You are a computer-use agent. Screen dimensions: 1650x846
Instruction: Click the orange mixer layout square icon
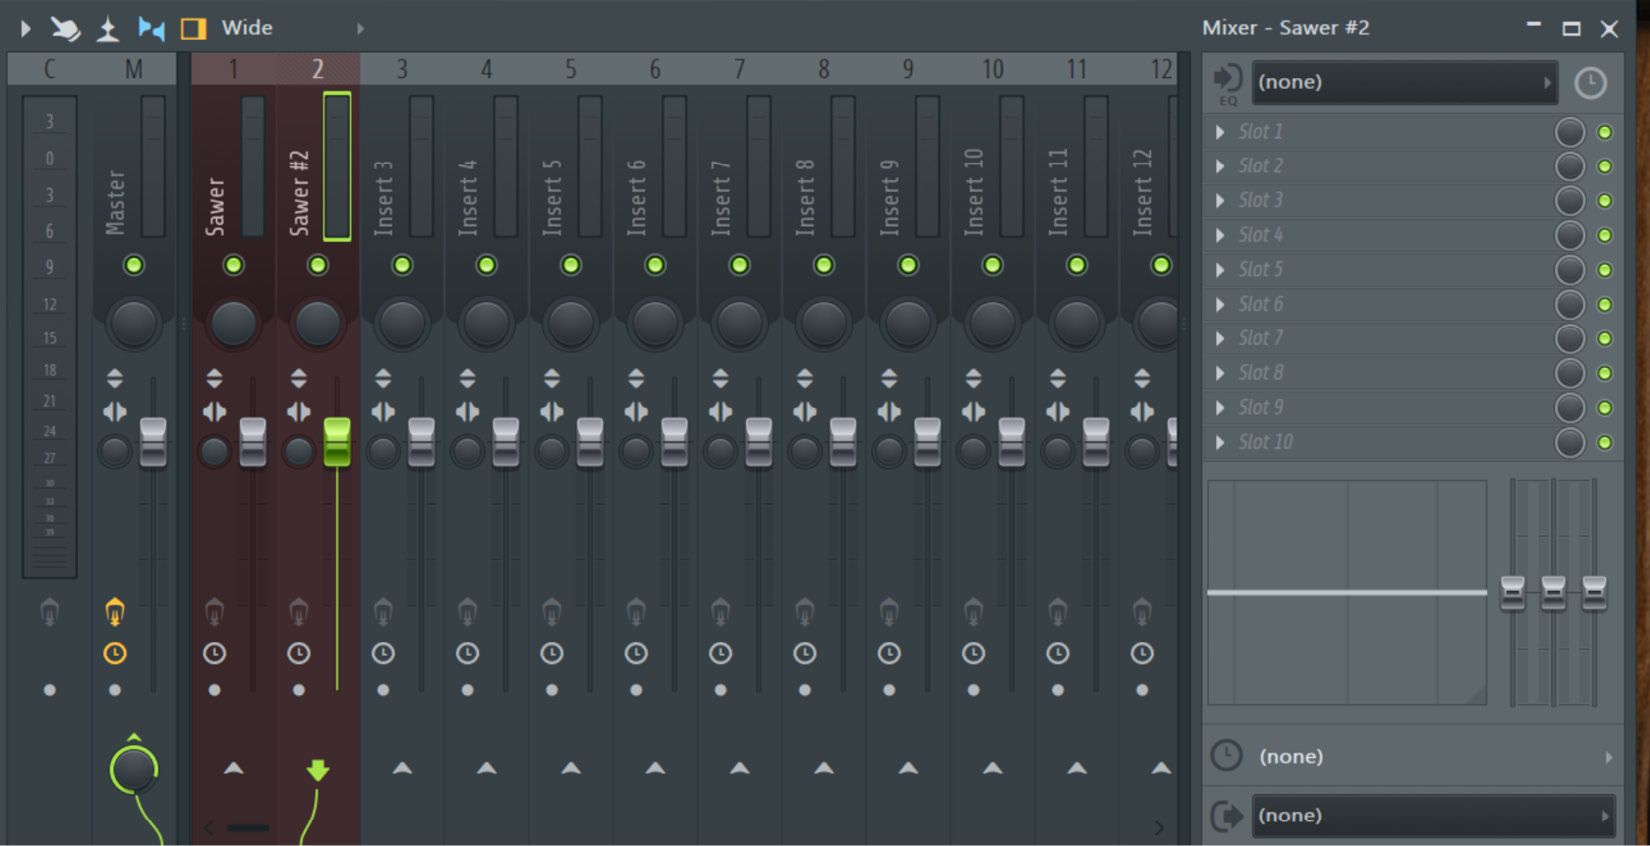tap(193, 28)
